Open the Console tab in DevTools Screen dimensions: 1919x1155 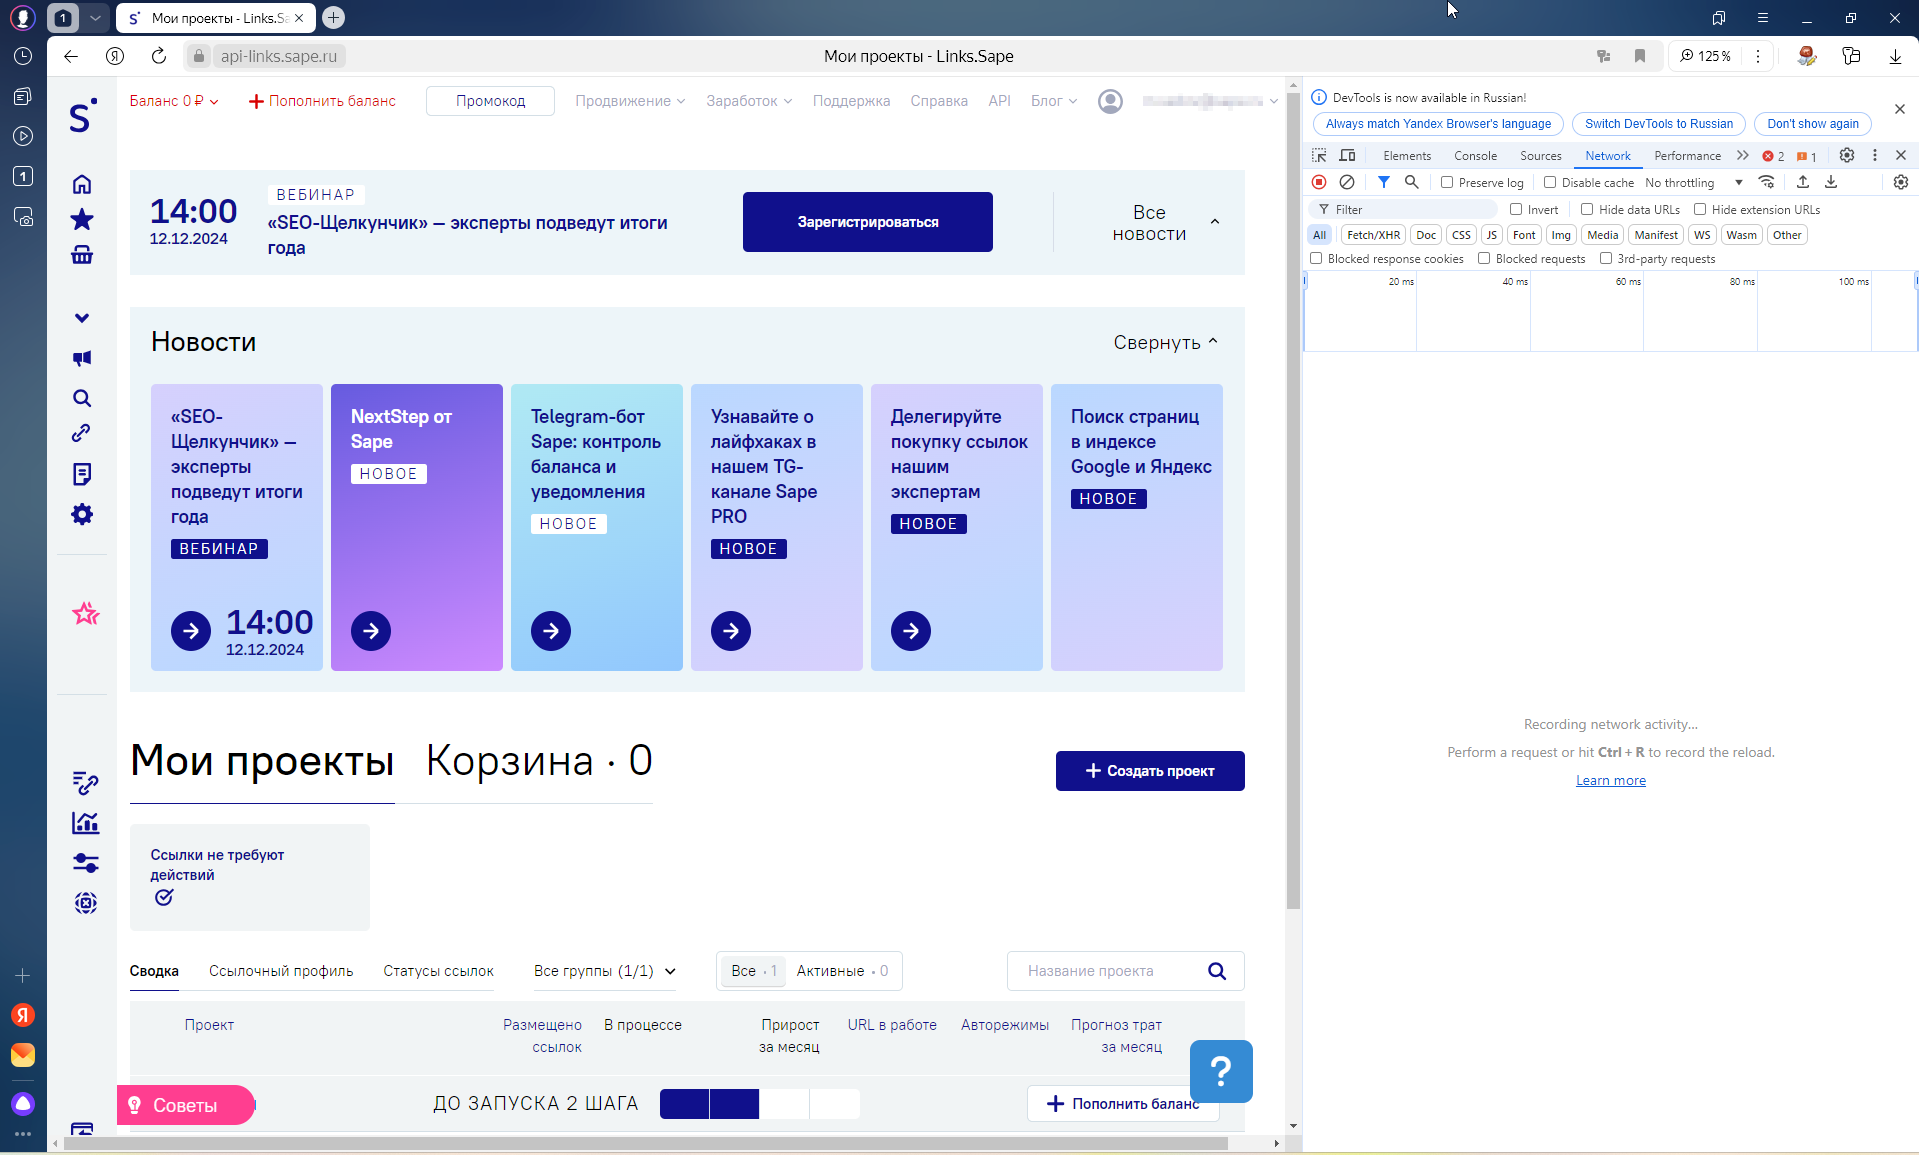[1475, 155]
